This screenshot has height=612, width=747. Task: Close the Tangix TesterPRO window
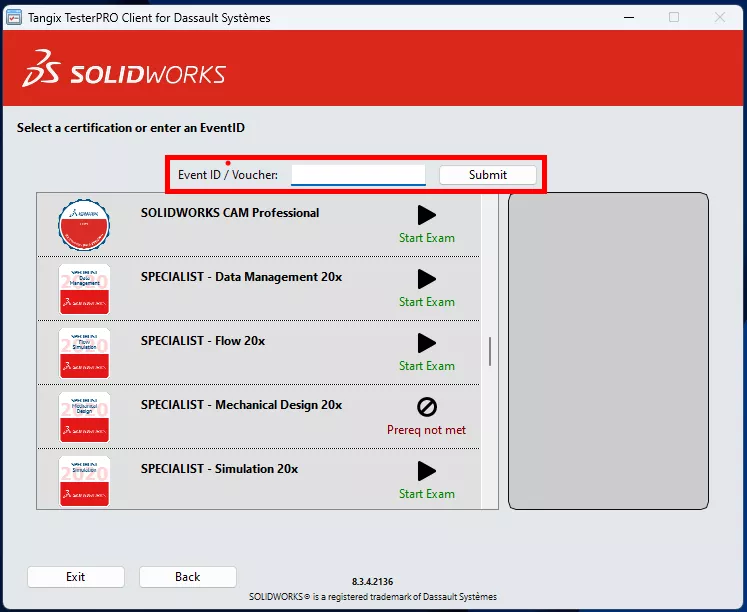[x=719, y=17]
